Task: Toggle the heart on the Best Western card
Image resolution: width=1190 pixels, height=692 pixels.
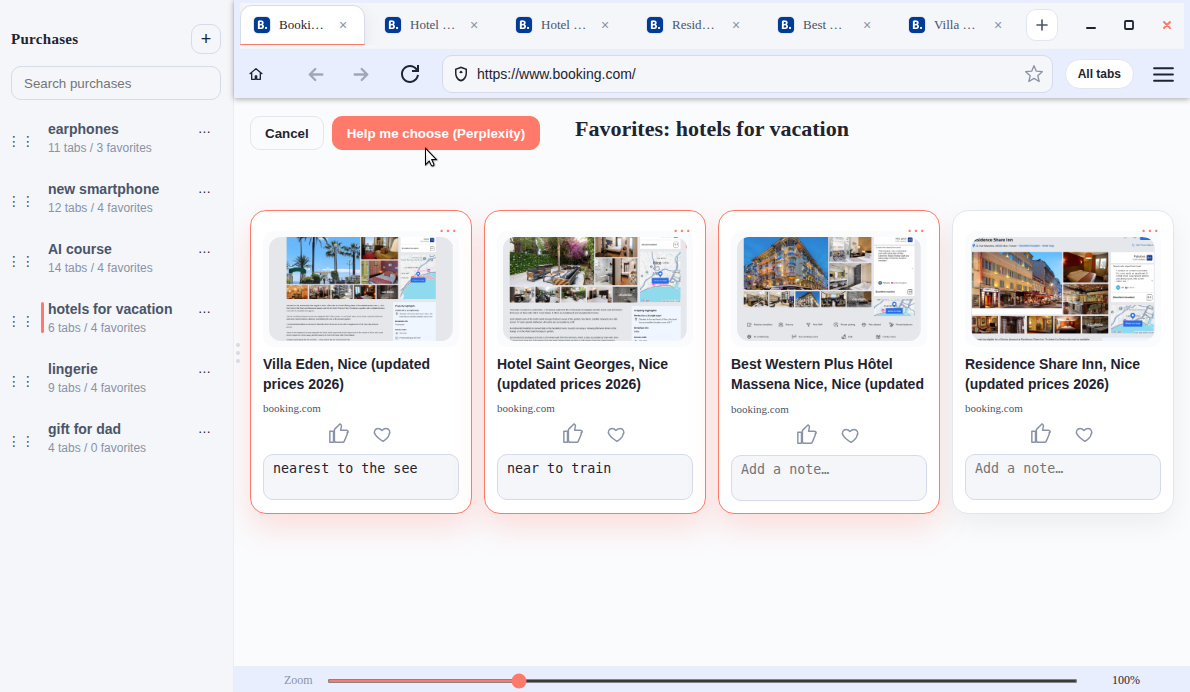Action: point(850,435)
